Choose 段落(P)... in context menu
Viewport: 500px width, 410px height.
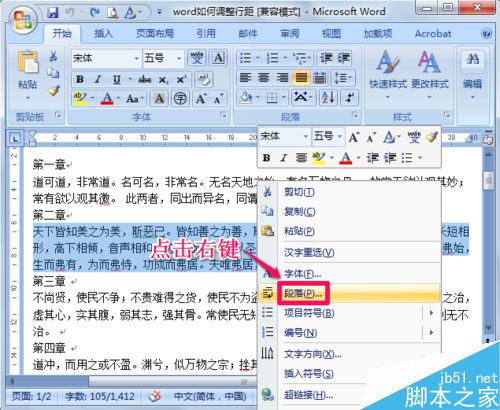(x=349, y=293)
